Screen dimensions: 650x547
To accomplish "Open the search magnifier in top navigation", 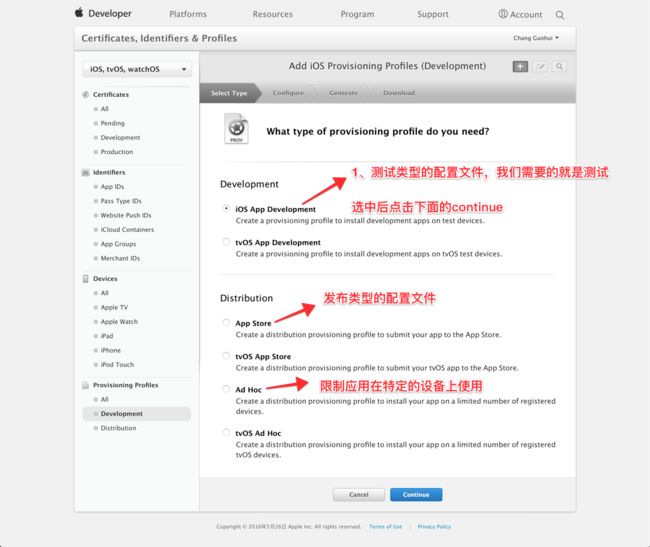I will (560, 15).
